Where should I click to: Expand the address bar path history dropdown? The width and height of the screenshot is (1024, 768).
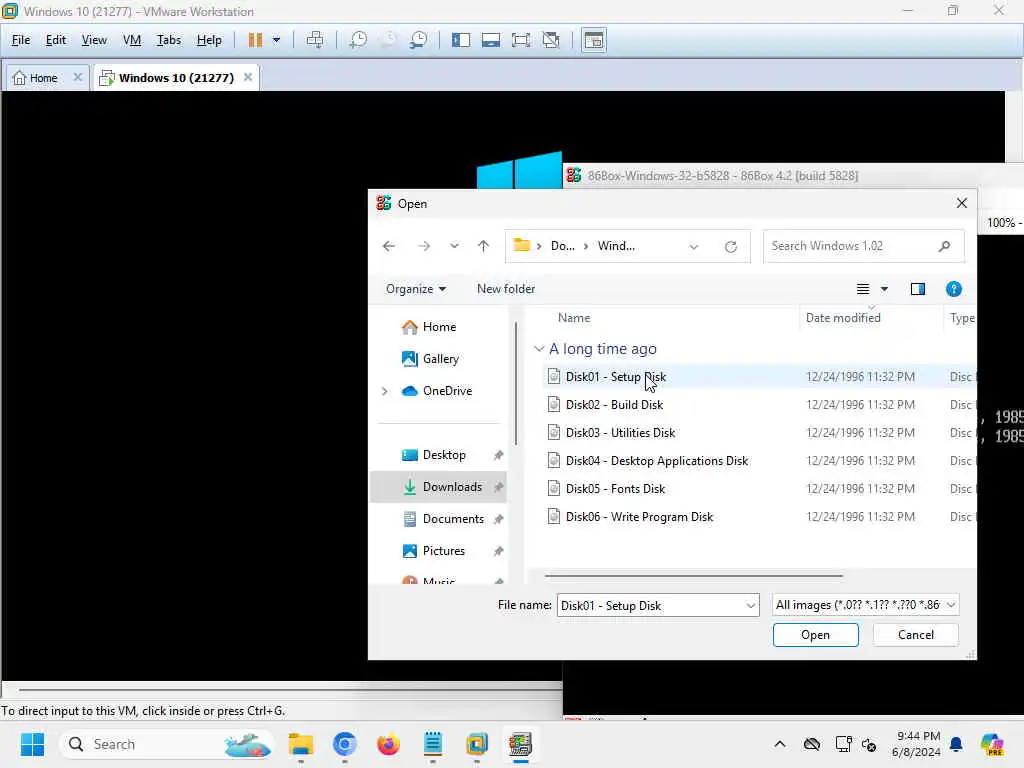[694, 247]
